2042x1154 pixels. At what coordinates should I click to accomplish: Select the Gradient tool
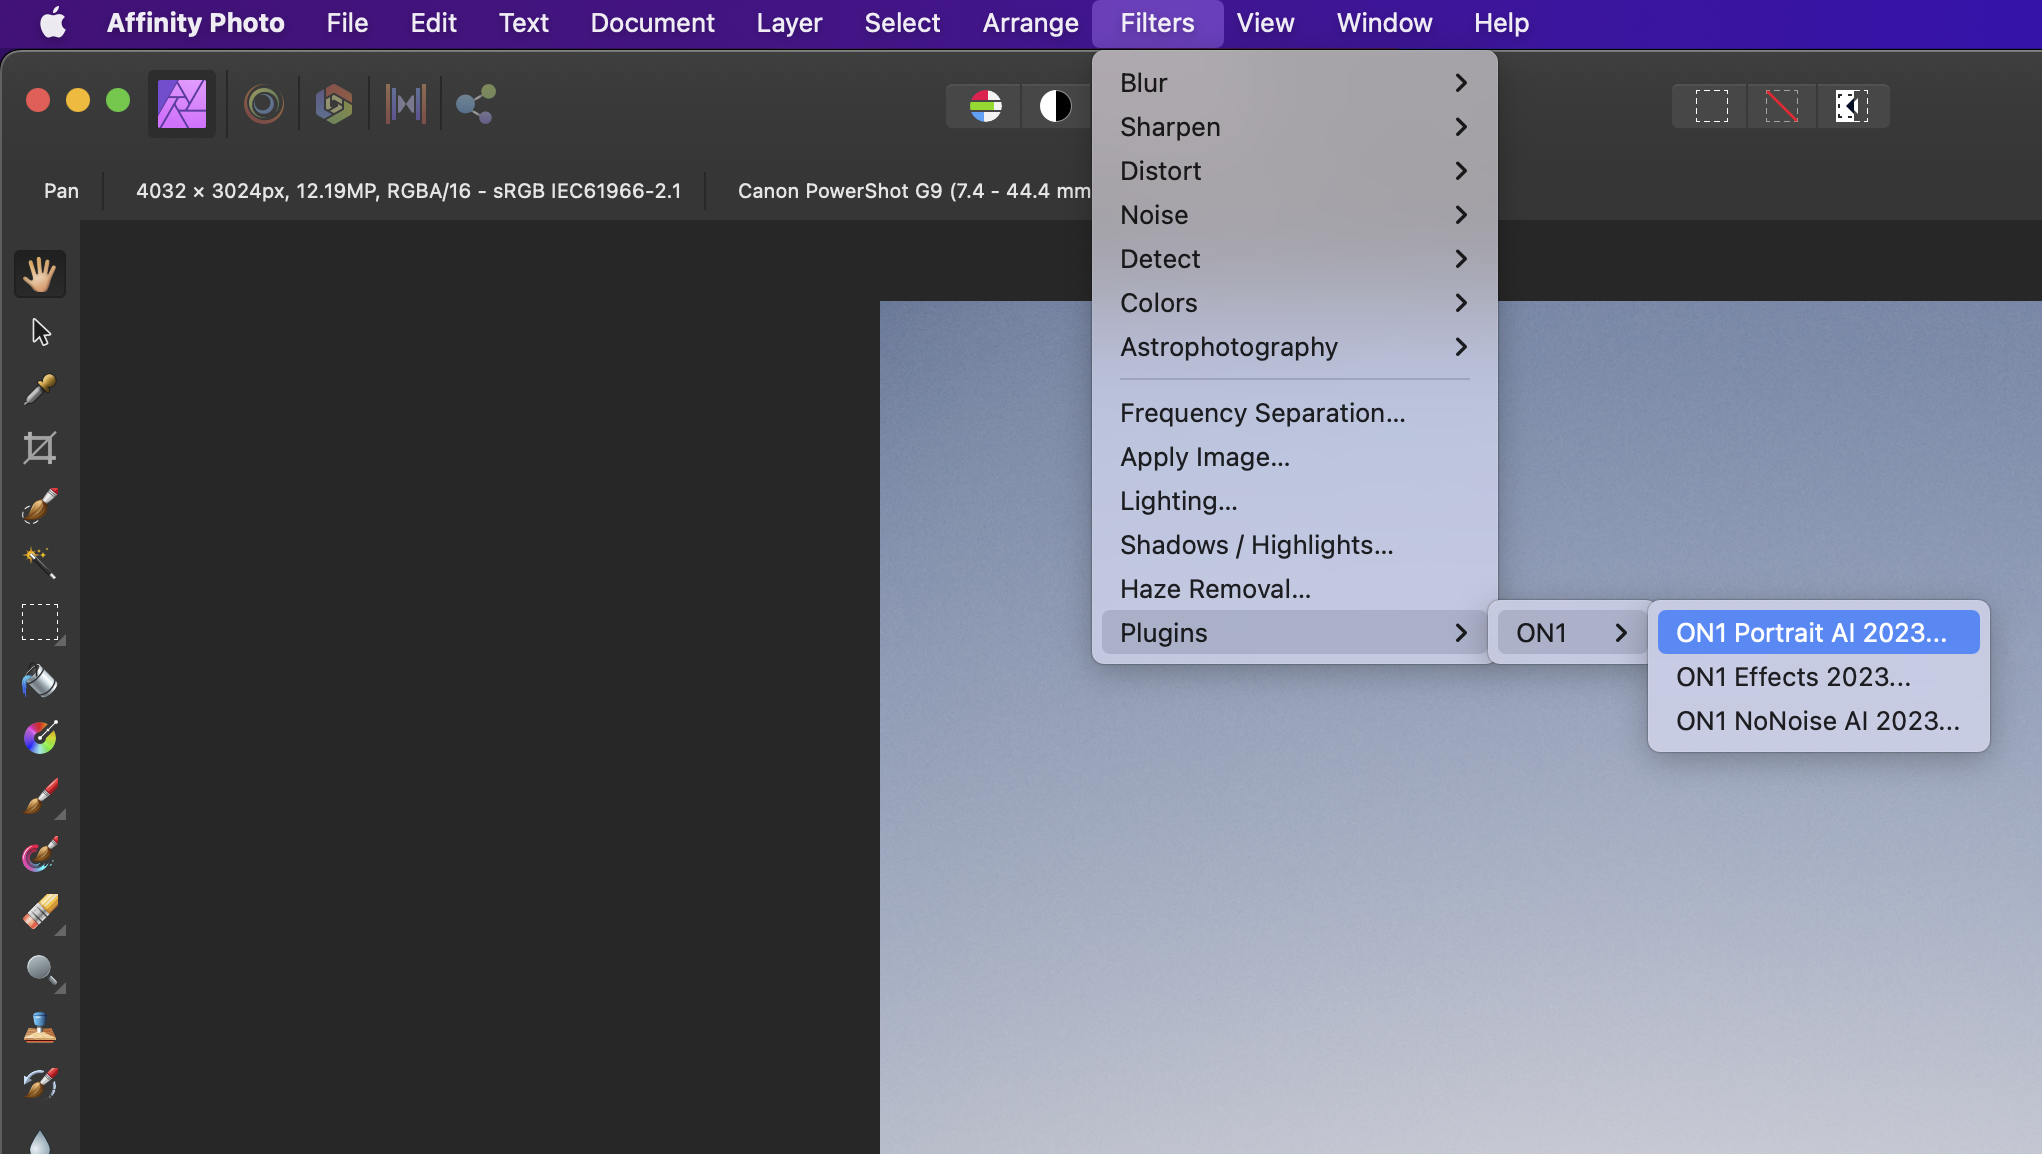[40, 738]
